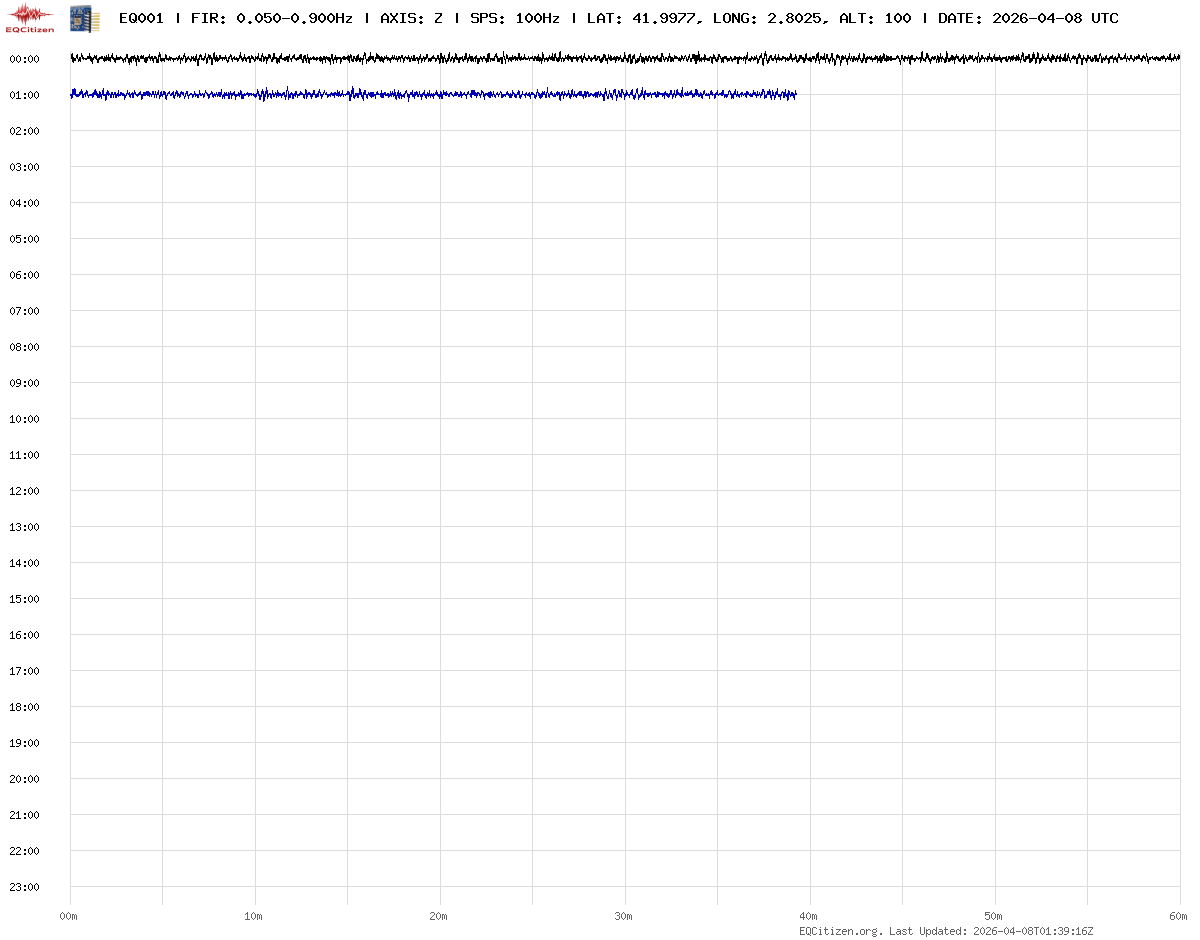The image size is (1200, 940).
Task: Click the red EQCitizen waveform logo
Action: [x=30, y=17]
